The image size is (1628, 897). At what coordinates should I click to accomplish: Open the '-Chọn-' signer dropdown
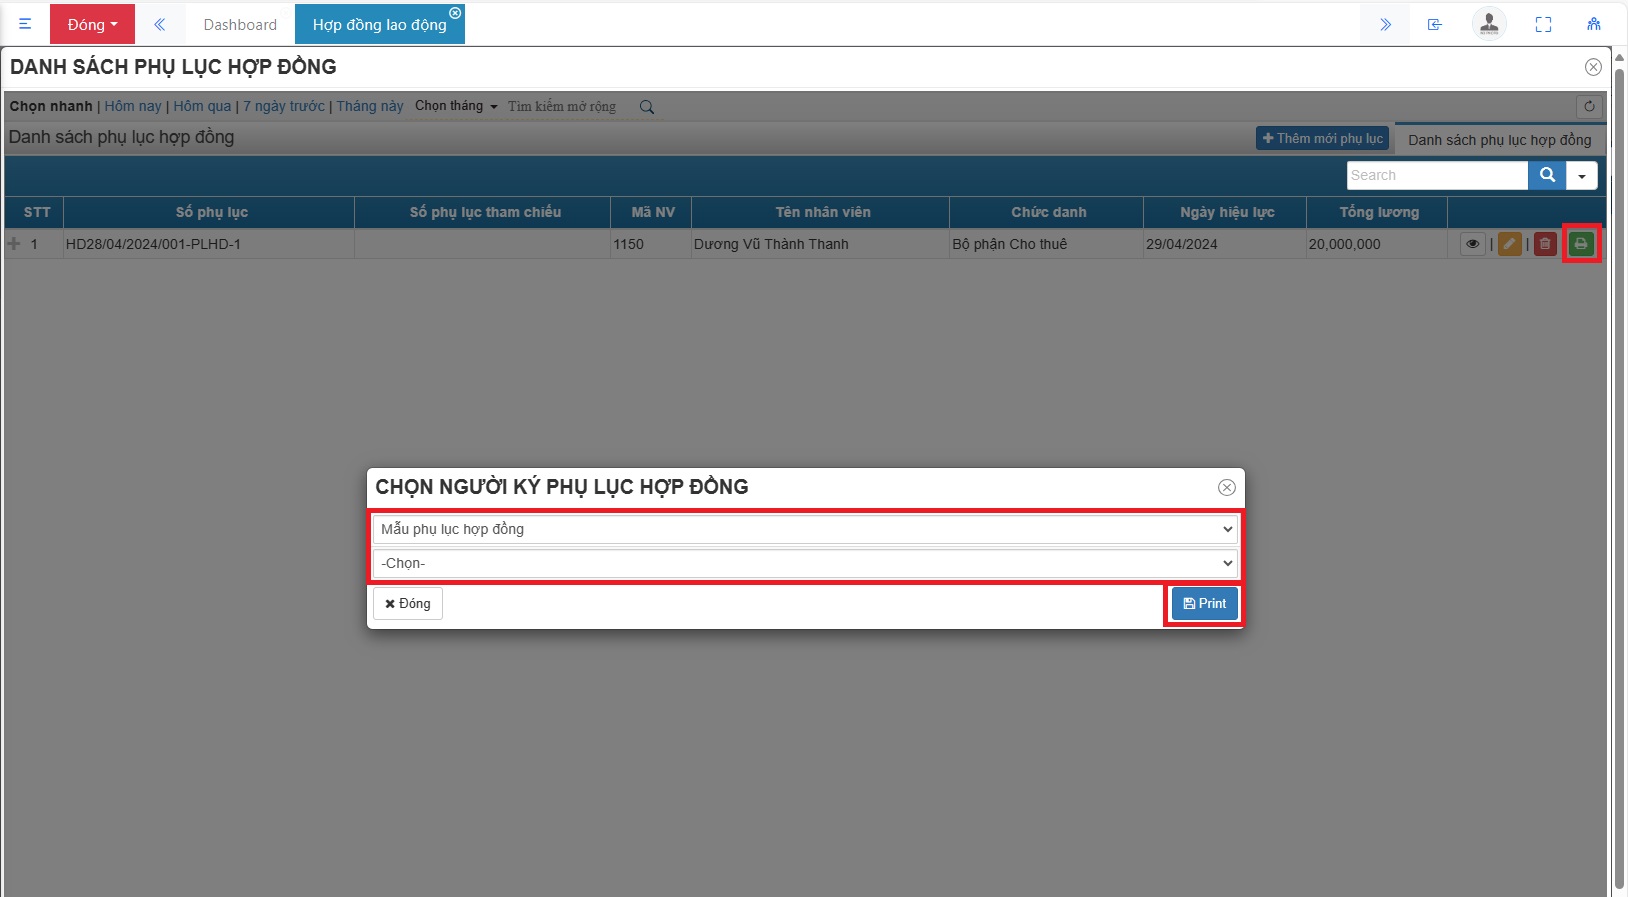(x=805, y=564)
